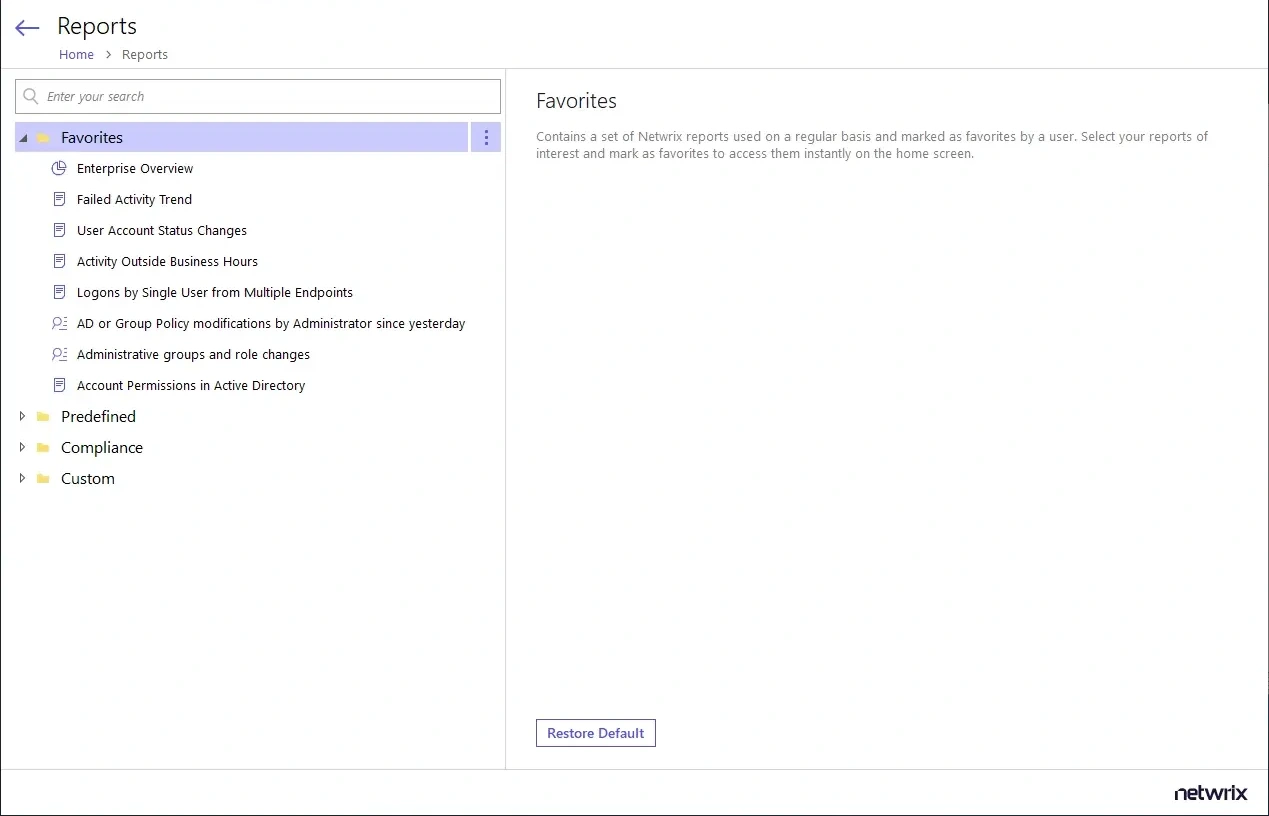
Task: Expand the Custom folder arrow
Action: click(22, 478)
